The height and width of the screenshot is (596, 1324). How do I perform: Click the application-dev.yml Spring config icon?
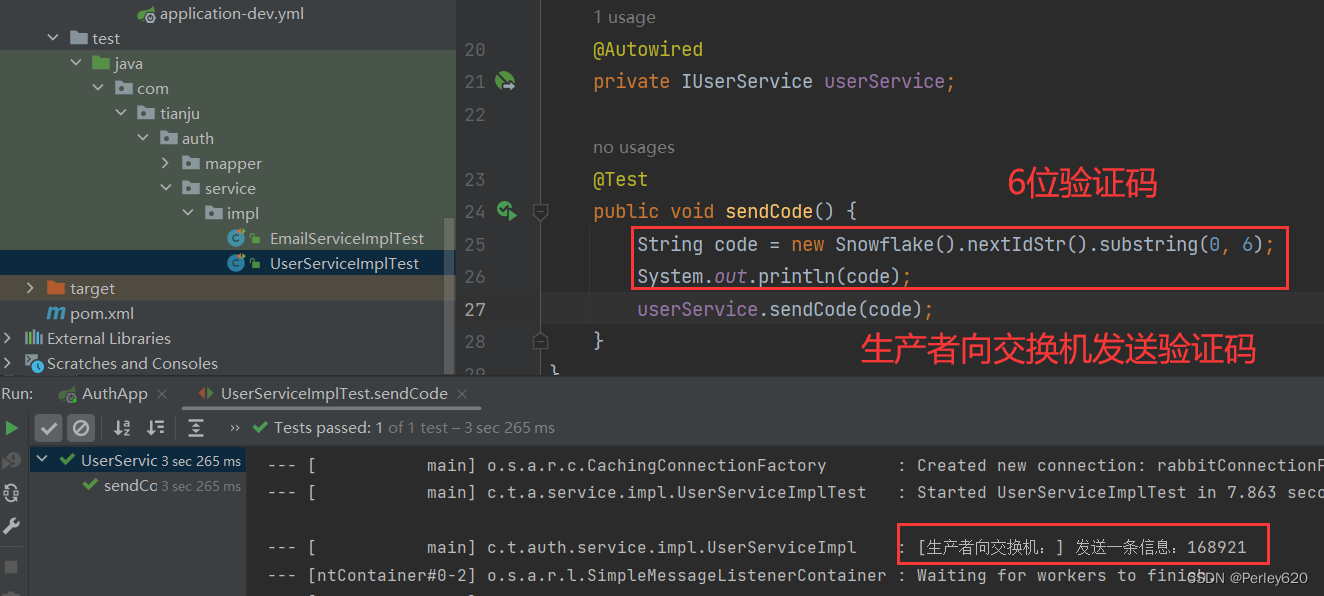coord(147,15)
